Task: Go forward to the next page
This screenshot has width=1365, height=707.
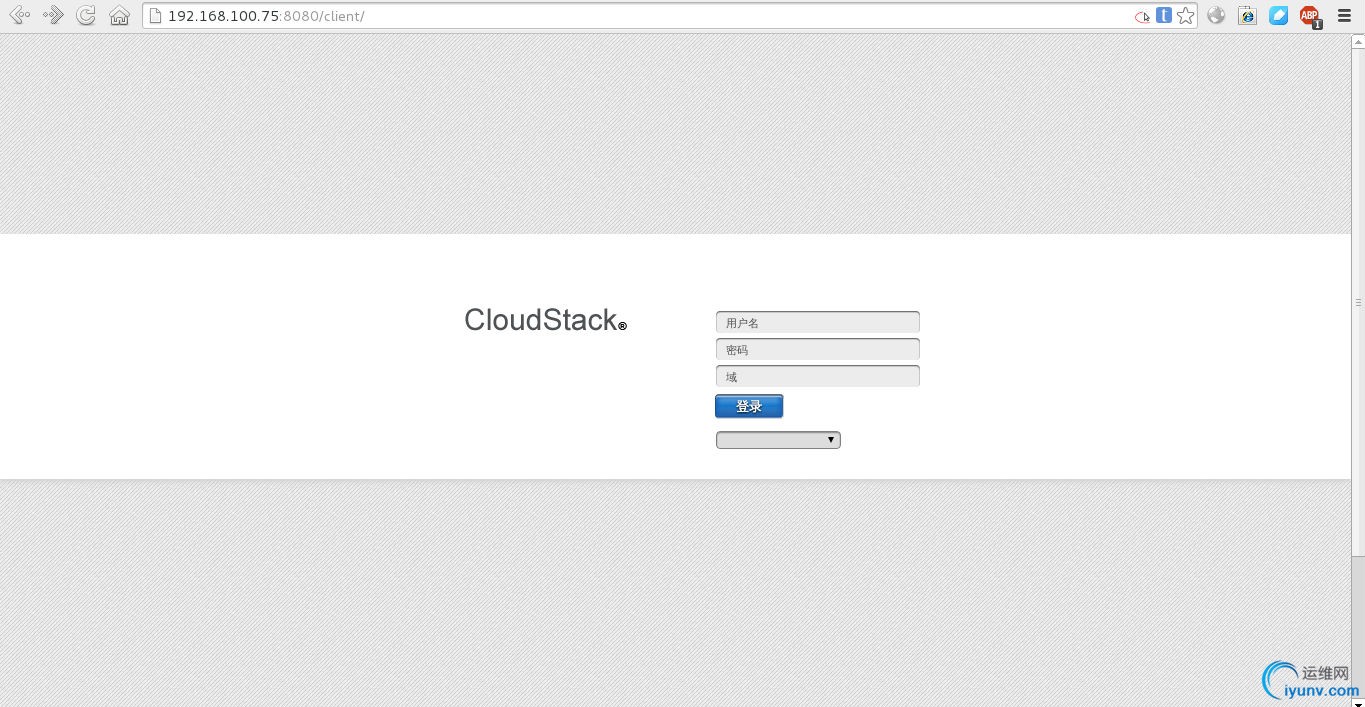Action: 53,15
